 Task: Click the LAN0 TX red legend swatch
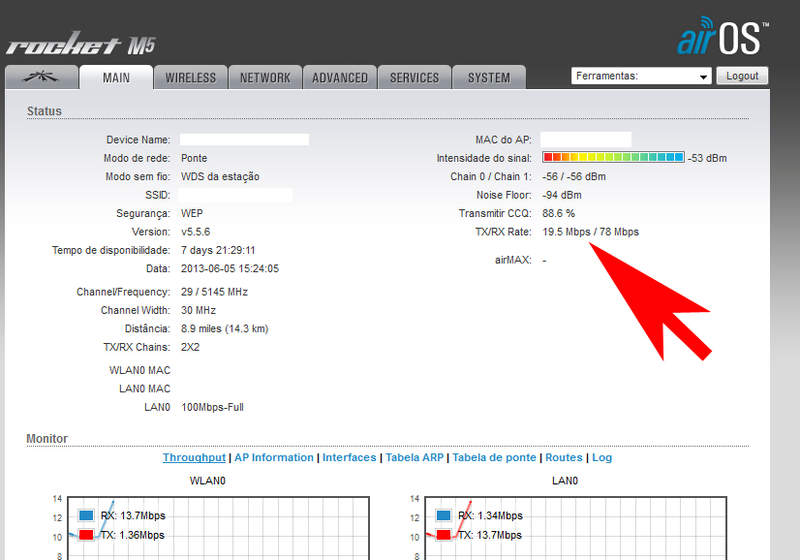click(x=443, y=534)
